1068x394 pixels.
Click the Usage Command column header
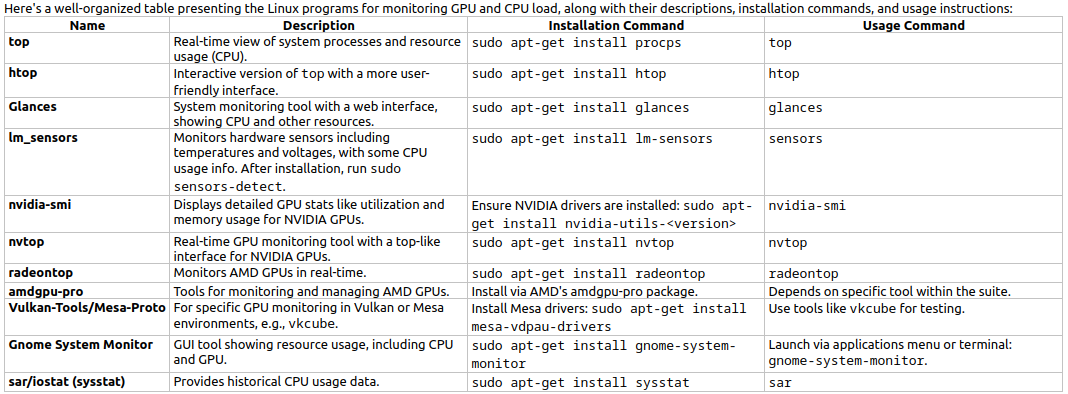click(x=913, y=26)
